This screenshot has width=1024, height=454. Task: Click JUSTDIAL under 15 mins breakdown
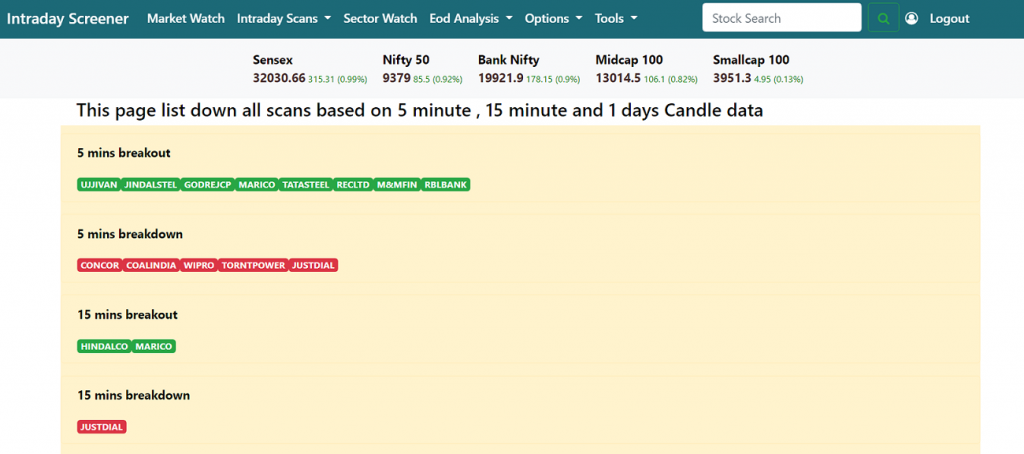[x=102, y=427]
